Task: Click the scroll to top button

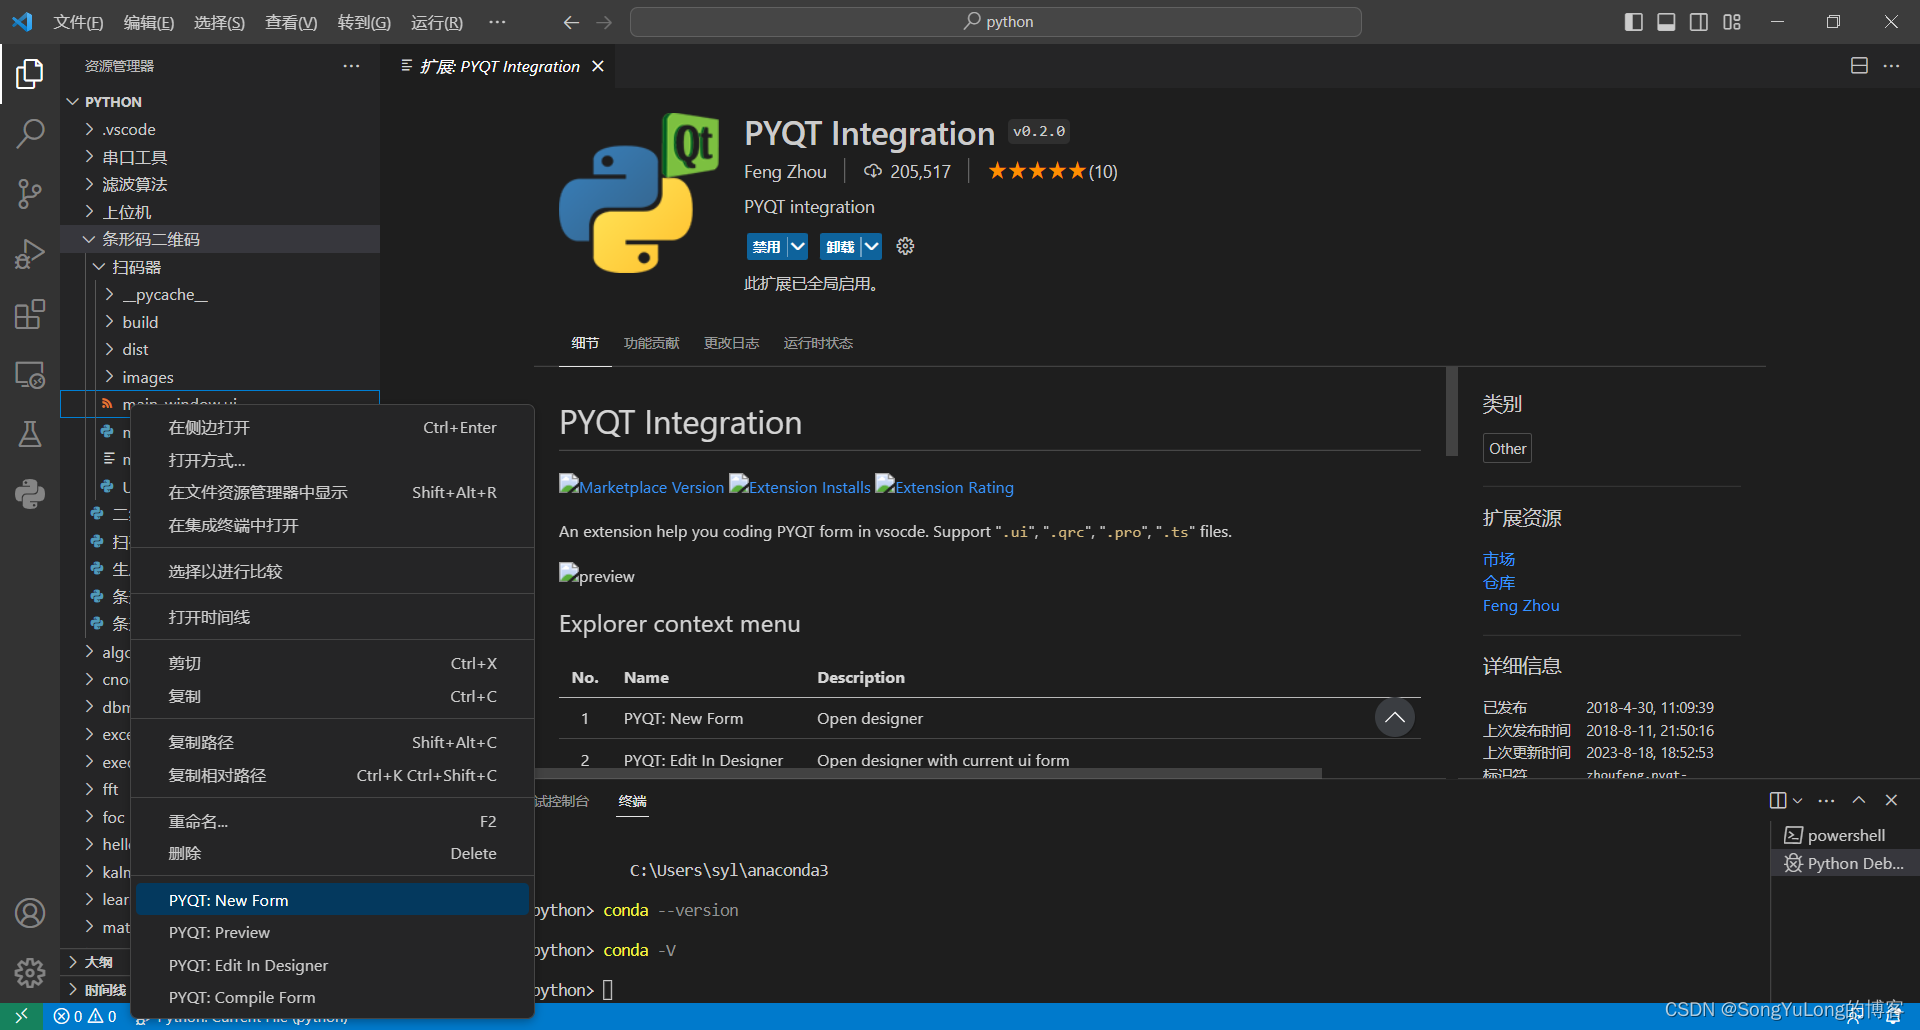Action: tap(1394, 717)
